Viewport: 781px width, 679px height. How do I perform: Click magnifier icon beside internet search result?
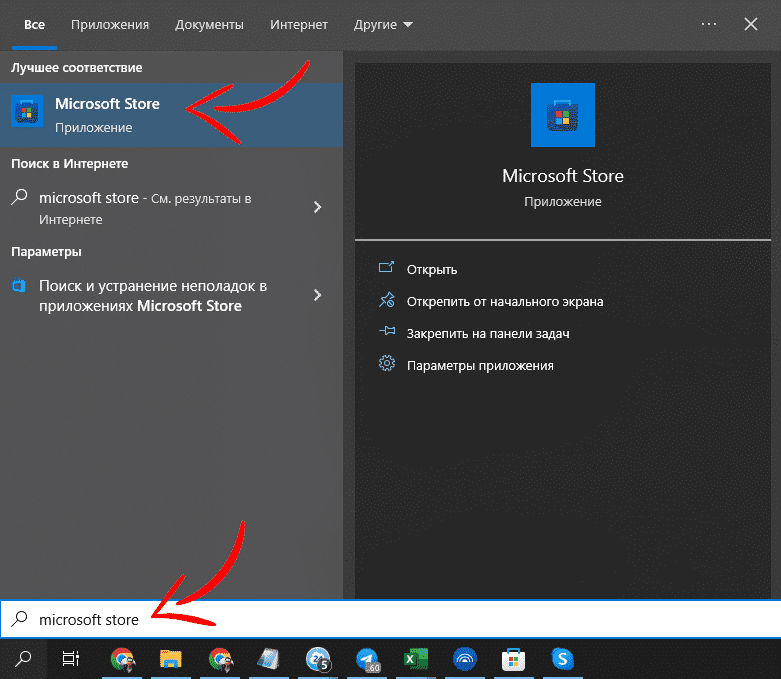coord(19,197)
